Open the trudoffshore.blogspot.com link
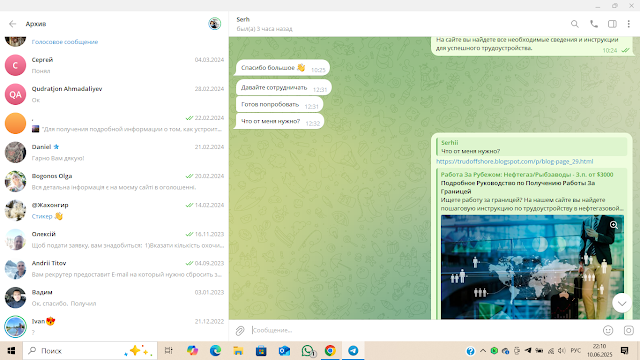Screen dimensions: 640x360 click(x=514, y=162)
